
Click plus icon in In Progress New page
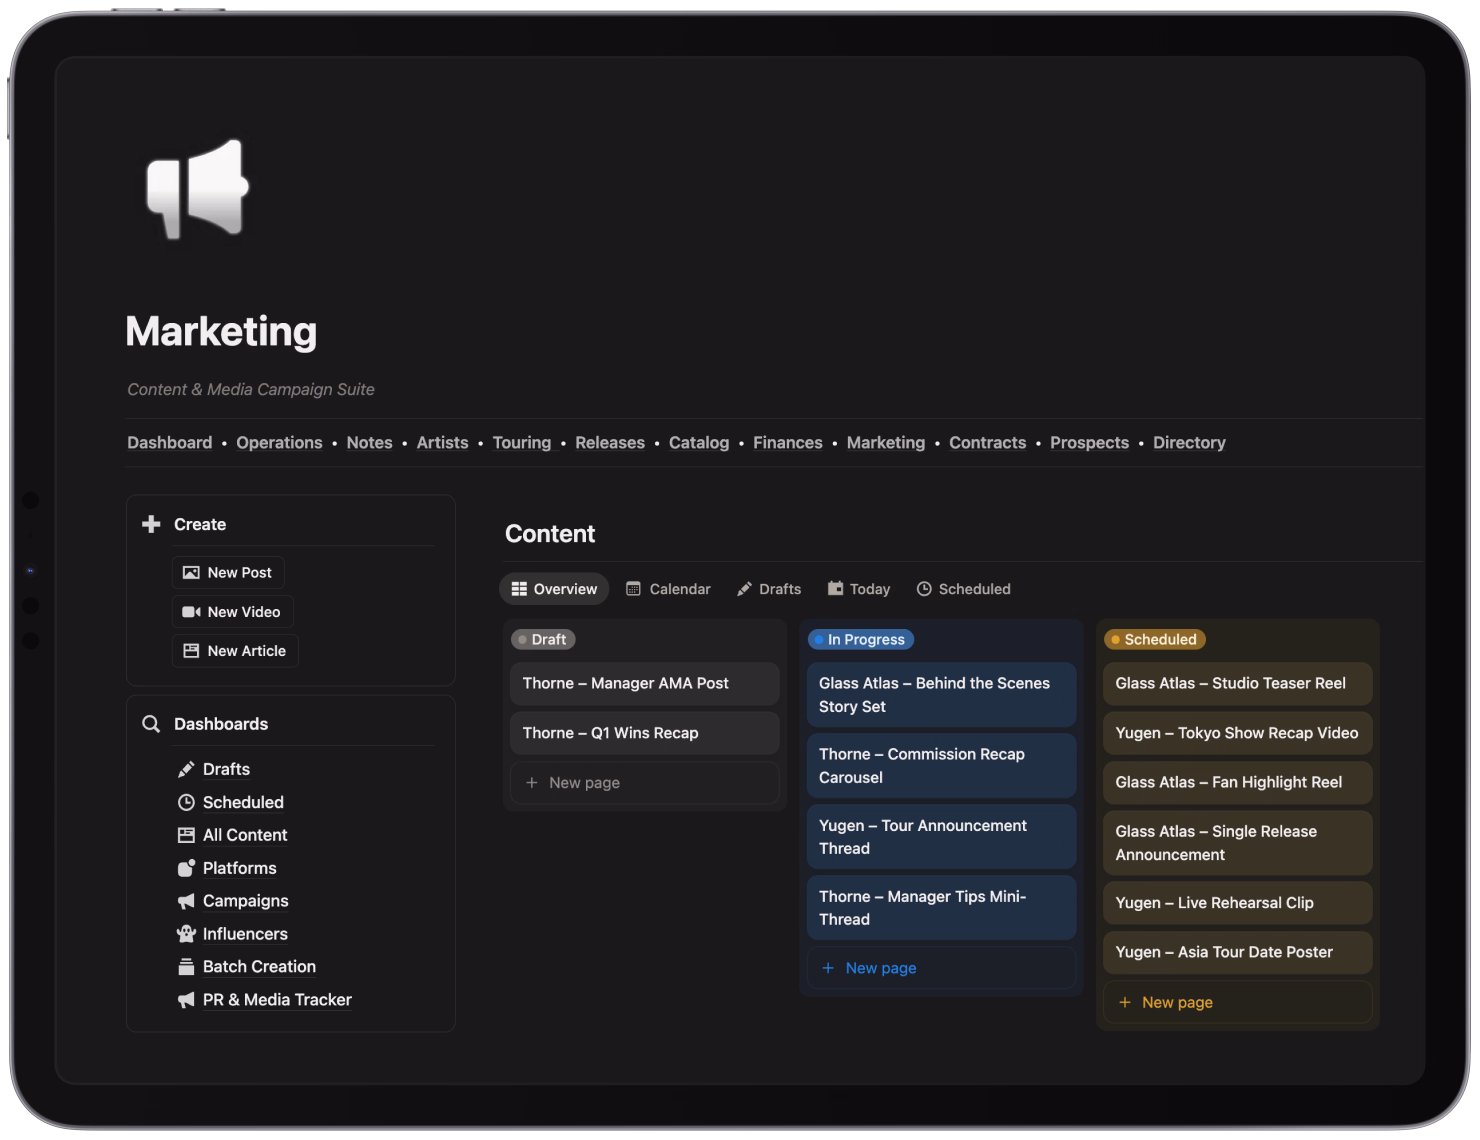click(828, 968)
